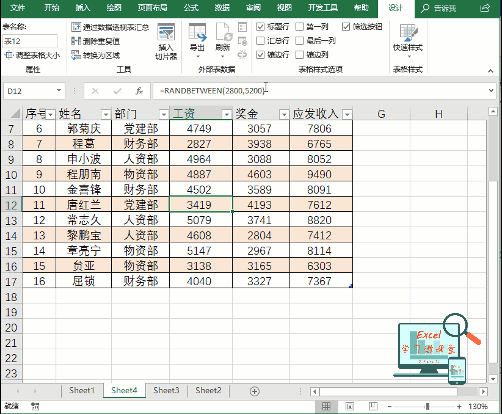Click Convert to Range icon
This screenshot has height=414, width=502.
76,55
